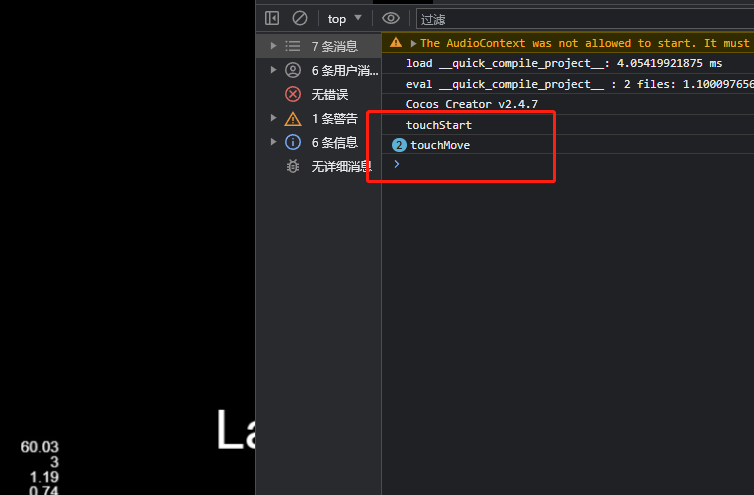Image resolution: width=754 pixels, height=495 pixels.
Task: Open the top context dropdown
Action: 344,19
